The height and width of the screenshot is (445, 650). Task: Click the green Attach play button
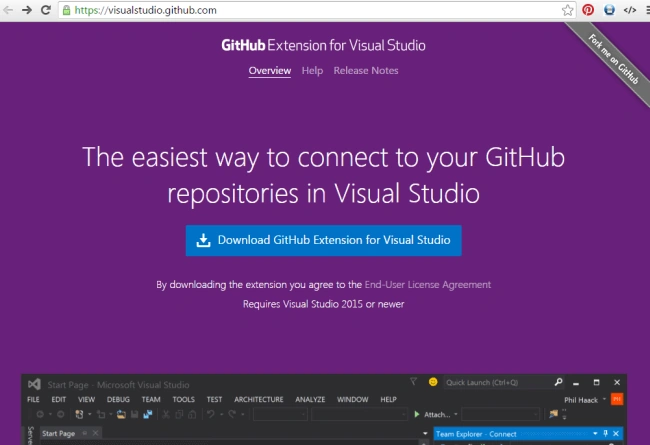[417, 414]
